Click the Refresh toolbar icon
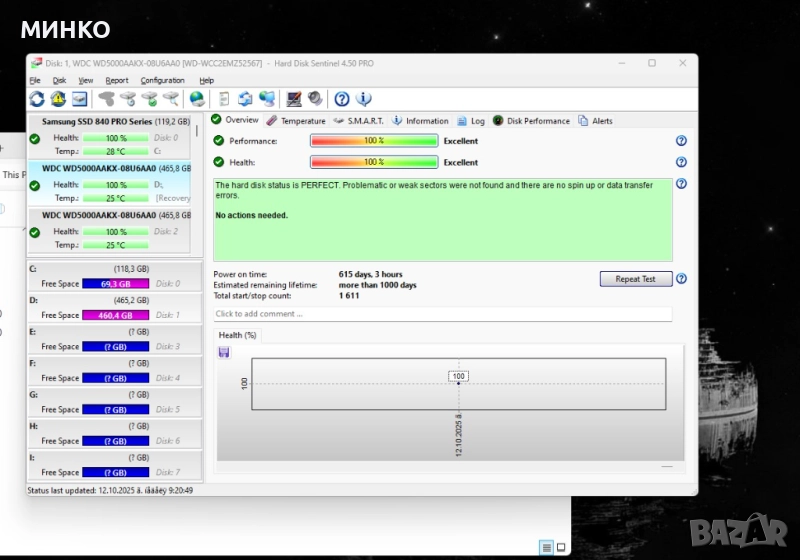 [x=37, y=99]
